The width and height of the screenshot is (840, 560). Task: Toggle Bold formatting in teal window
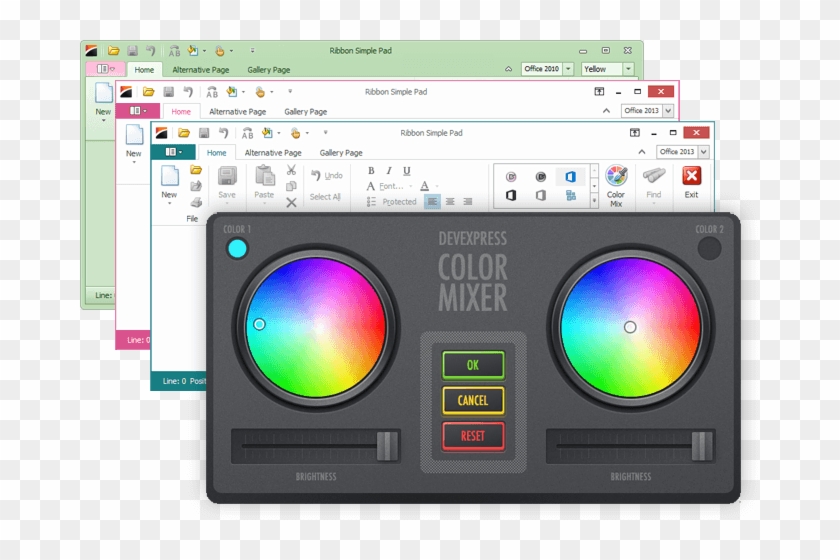point(371,170)
